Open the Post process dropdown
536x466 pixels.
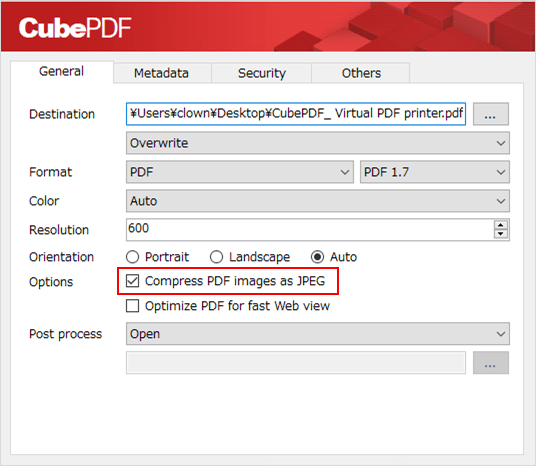tap(318, 333)
